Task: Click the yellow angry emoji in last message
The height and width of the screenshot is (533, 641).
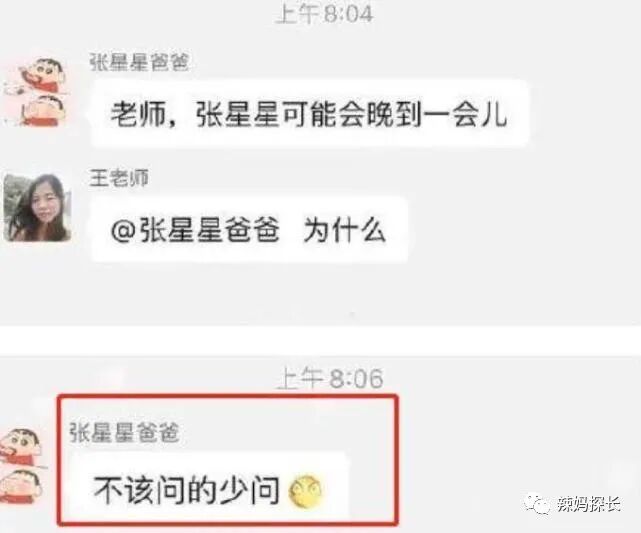Action: [x=305, y=491]
